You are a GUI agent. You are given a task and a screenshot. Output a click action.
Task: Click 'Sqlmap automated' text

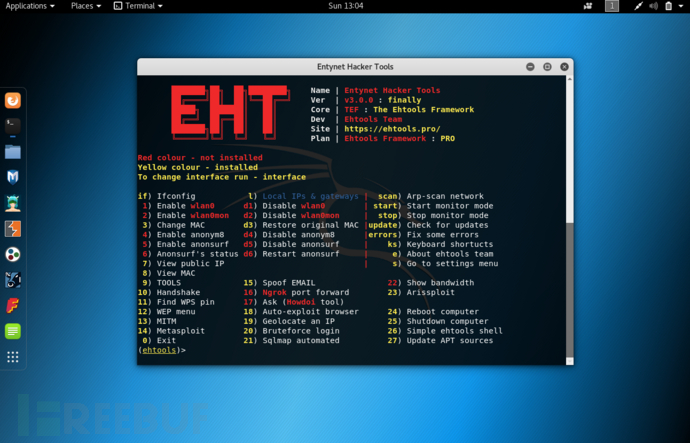point(301,341)
